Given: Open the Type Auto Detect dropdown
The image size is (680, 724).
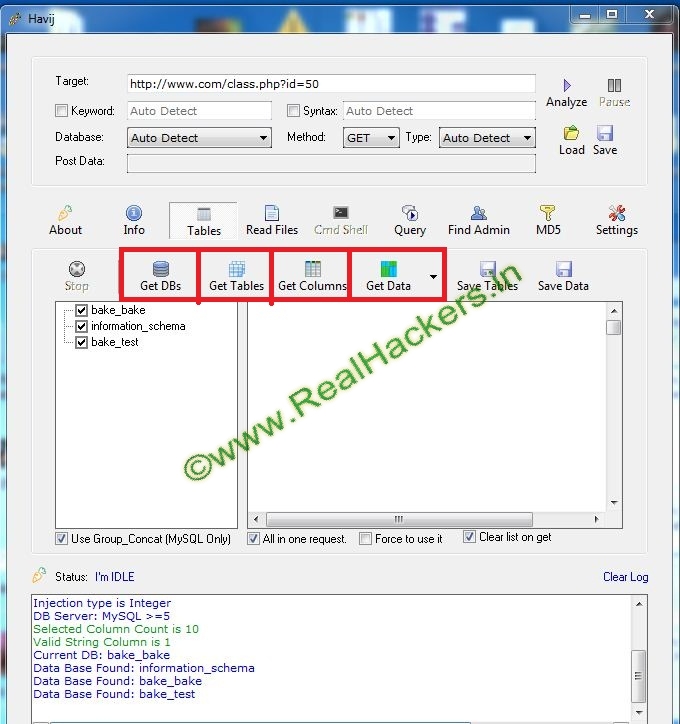Looking at the screenshot, I should 487,138.
